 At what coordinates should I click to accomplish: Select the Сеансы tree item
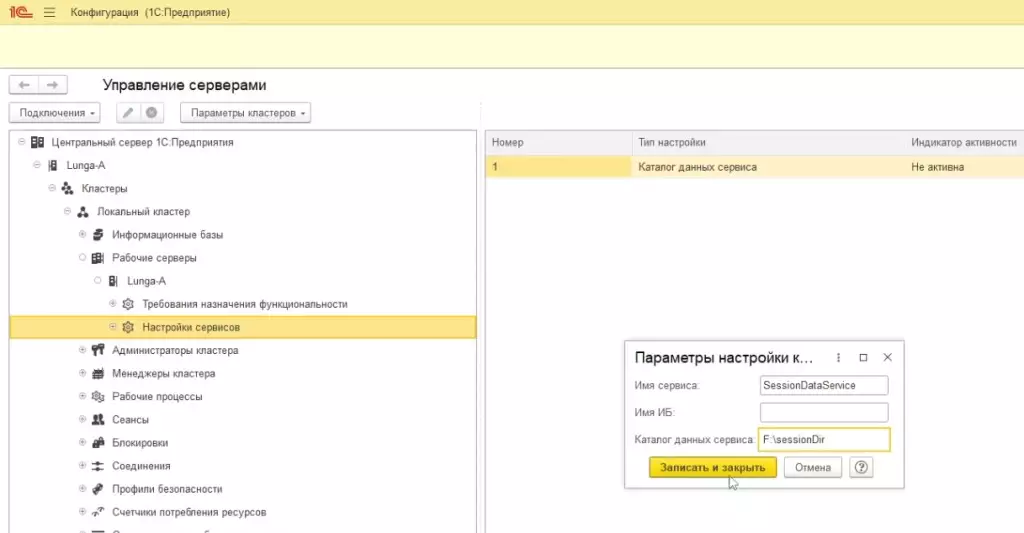click(x=130, y=420)
